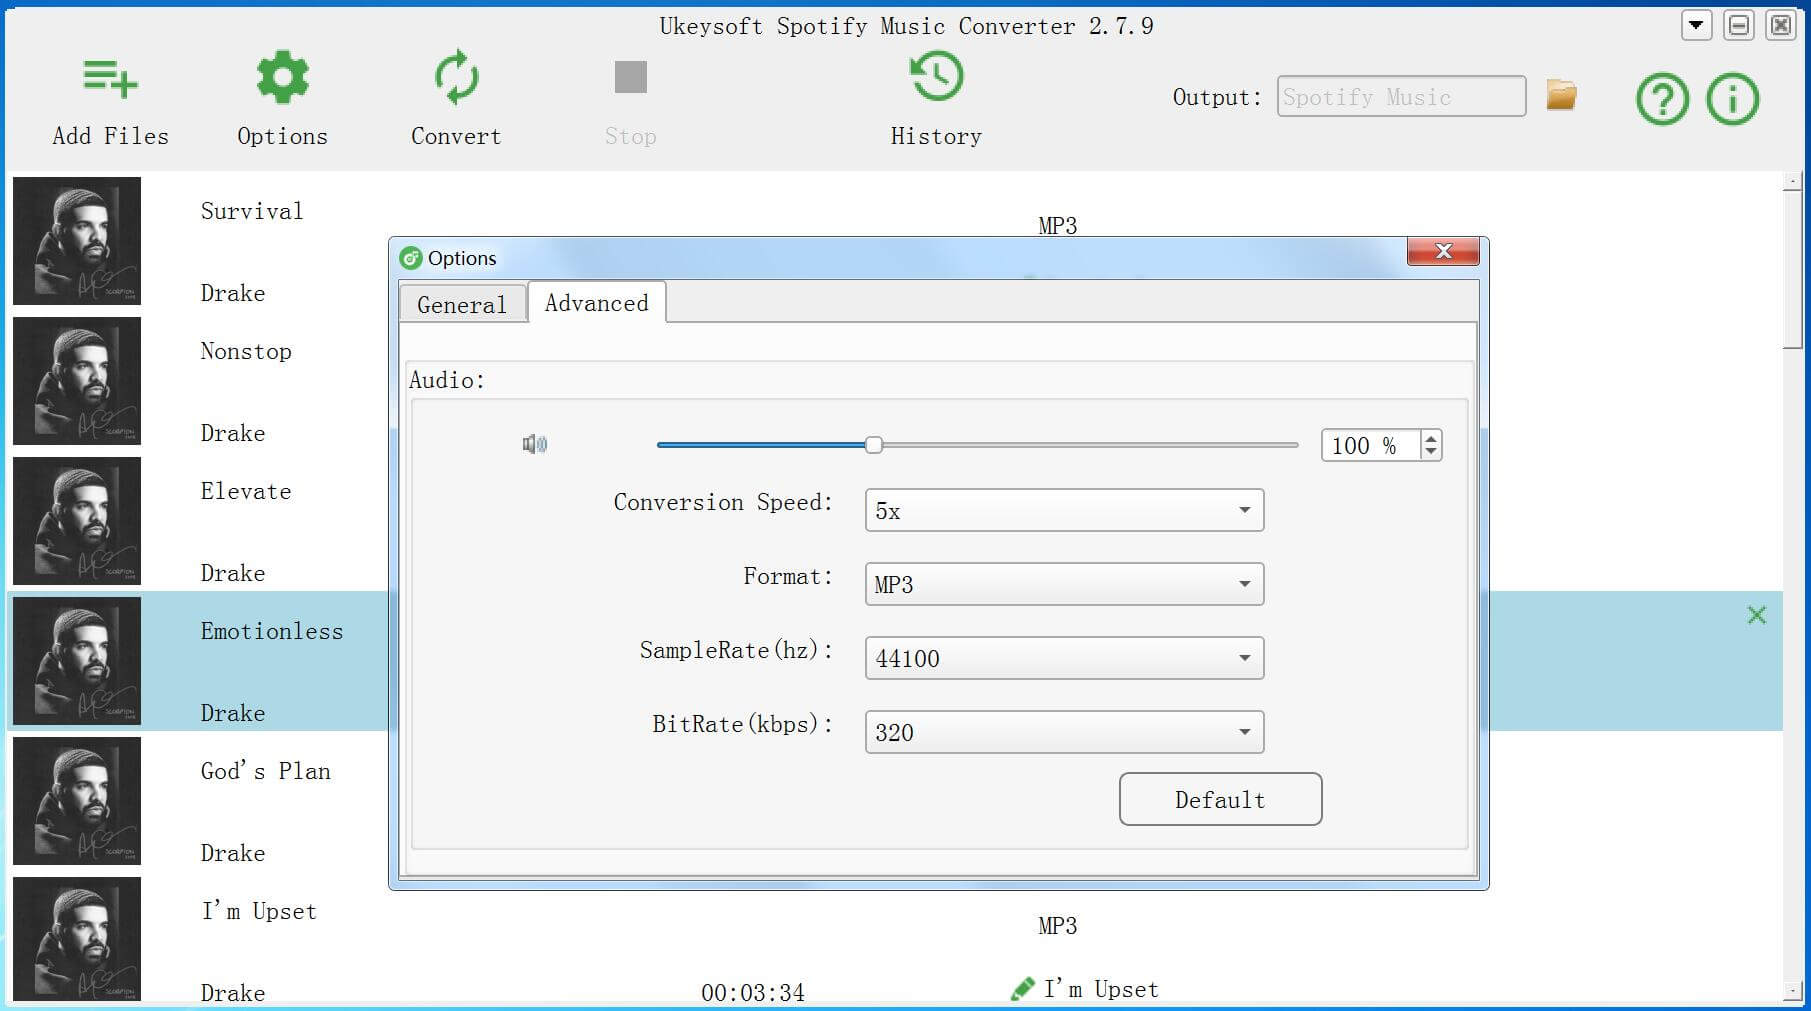Click the I'm Upset album thumbnail
Image resolution: width=1811 pixels, height=1011 pixels.
point(77,939)
